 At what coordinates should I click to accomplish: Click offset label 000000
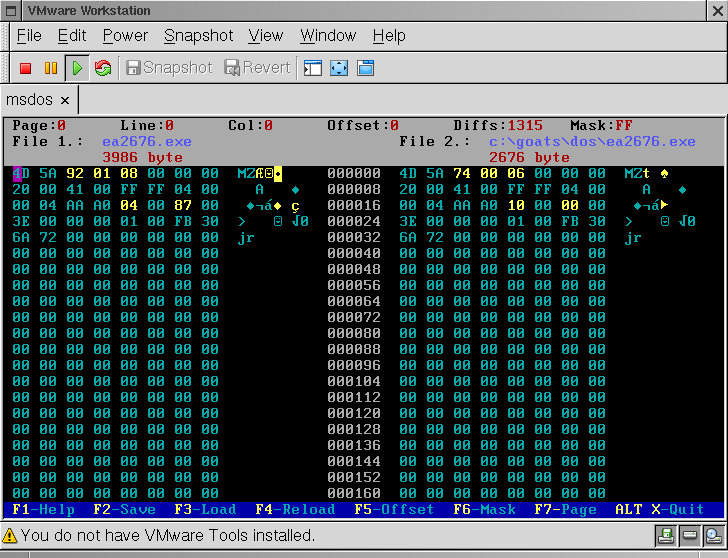(x=354, y=174)
